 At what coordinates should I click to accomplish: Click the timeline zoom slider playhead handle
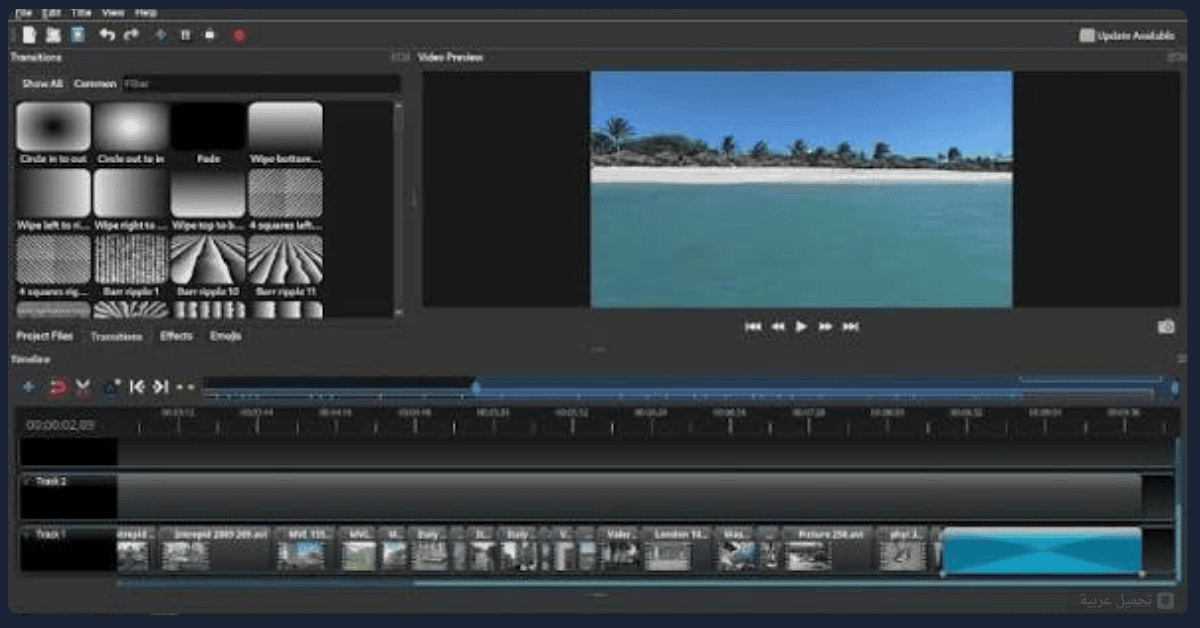476,387
